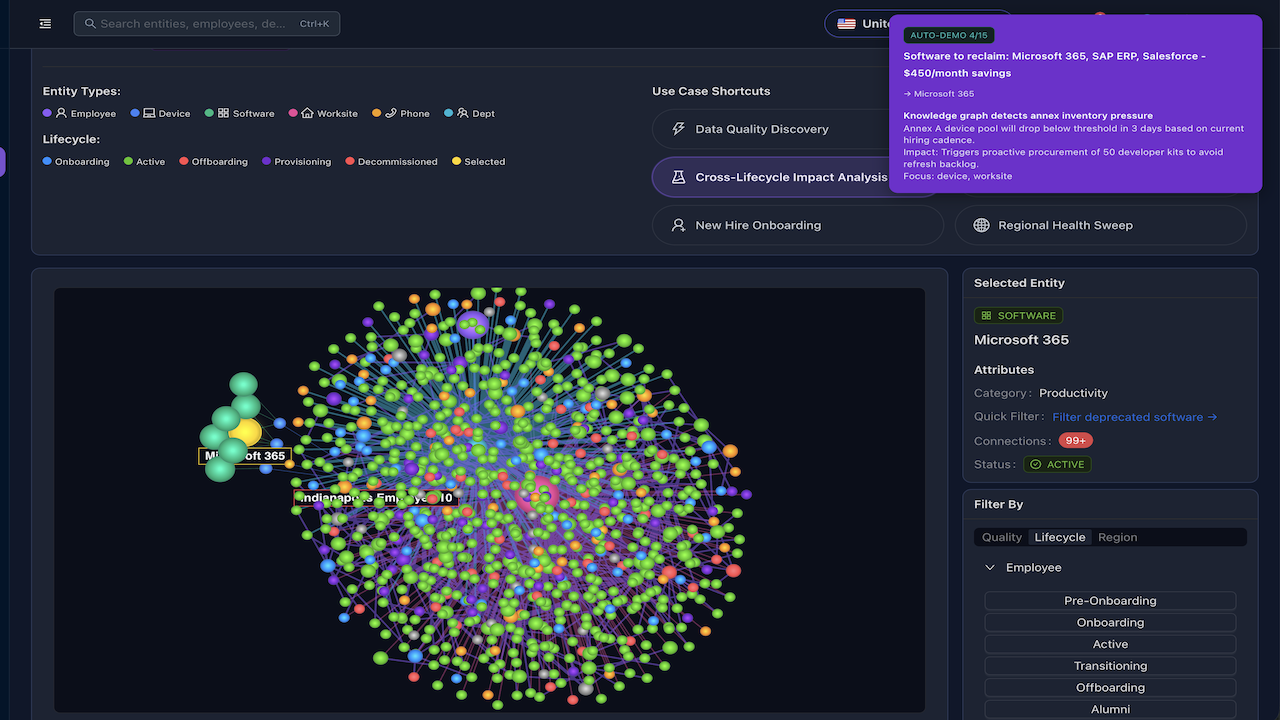The width and height of the screenshot is (1280, 720).
Task: Click the magnifier icon in search bar
Action: 90,24
